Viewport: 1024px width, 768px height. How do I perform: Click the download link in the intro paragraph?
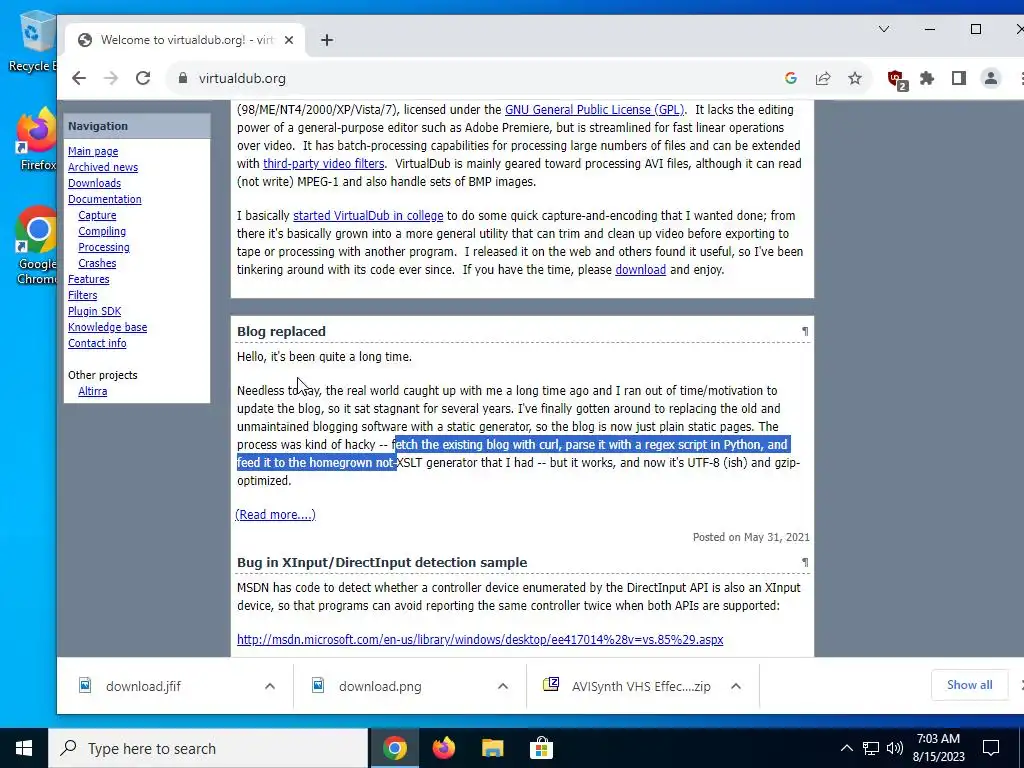coord(640,270)
